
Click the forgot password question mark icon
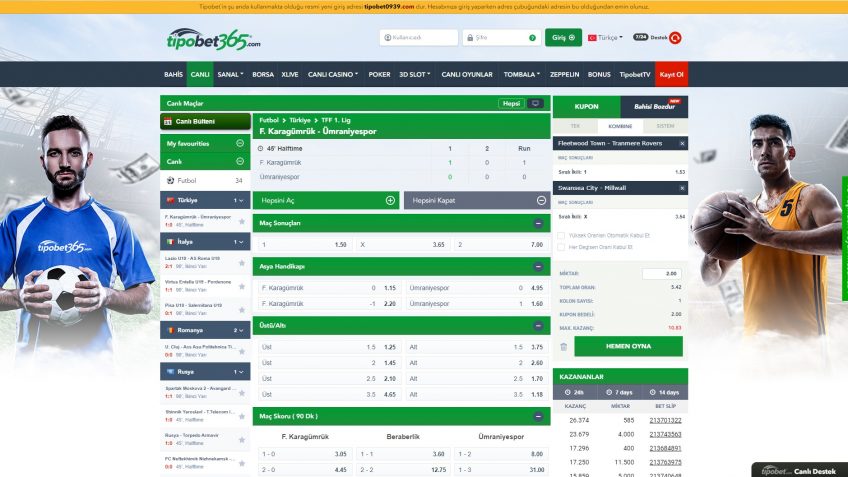pyautogui.click(x=534, y=38)
